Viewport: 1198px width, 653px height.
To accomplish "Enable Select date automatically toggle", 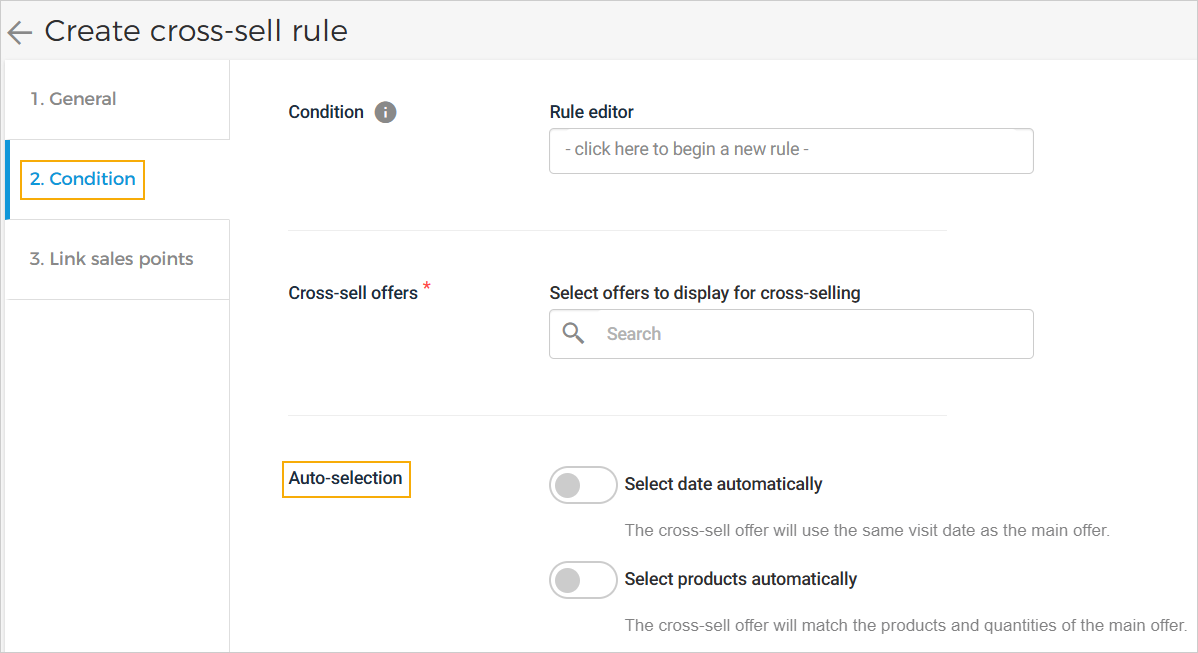I will 582,485.
